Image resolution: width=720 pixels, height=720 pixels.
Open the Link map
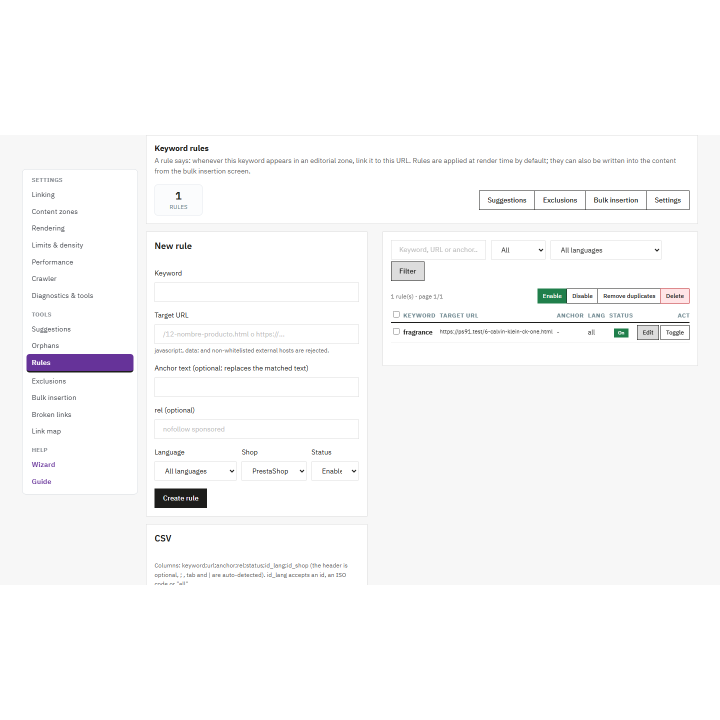coord(46,431)
